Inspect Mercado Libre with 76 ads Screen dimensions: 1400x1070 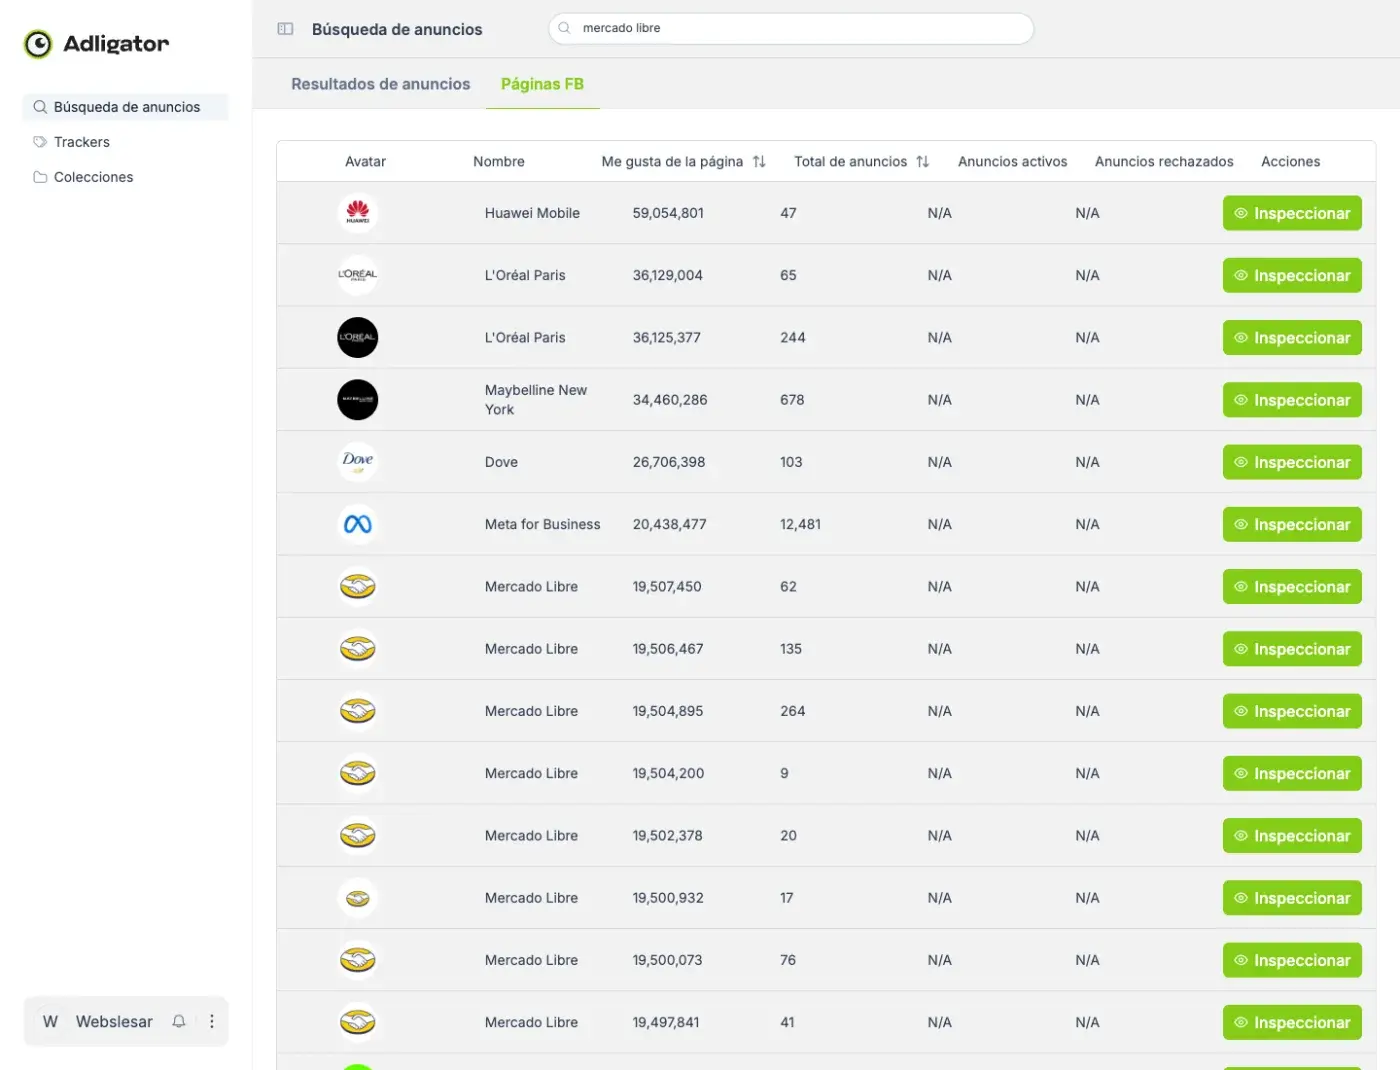coord(1292,960)
